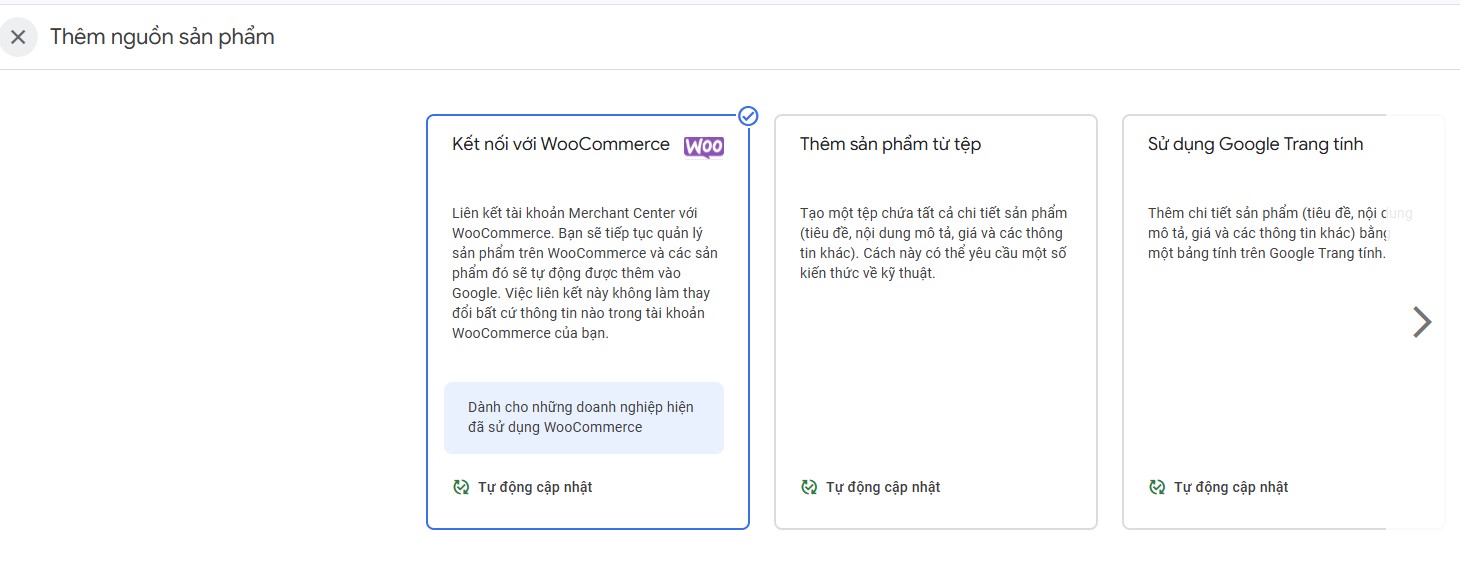Click the selected checkmark on WooCommerce card

[748, 116]
